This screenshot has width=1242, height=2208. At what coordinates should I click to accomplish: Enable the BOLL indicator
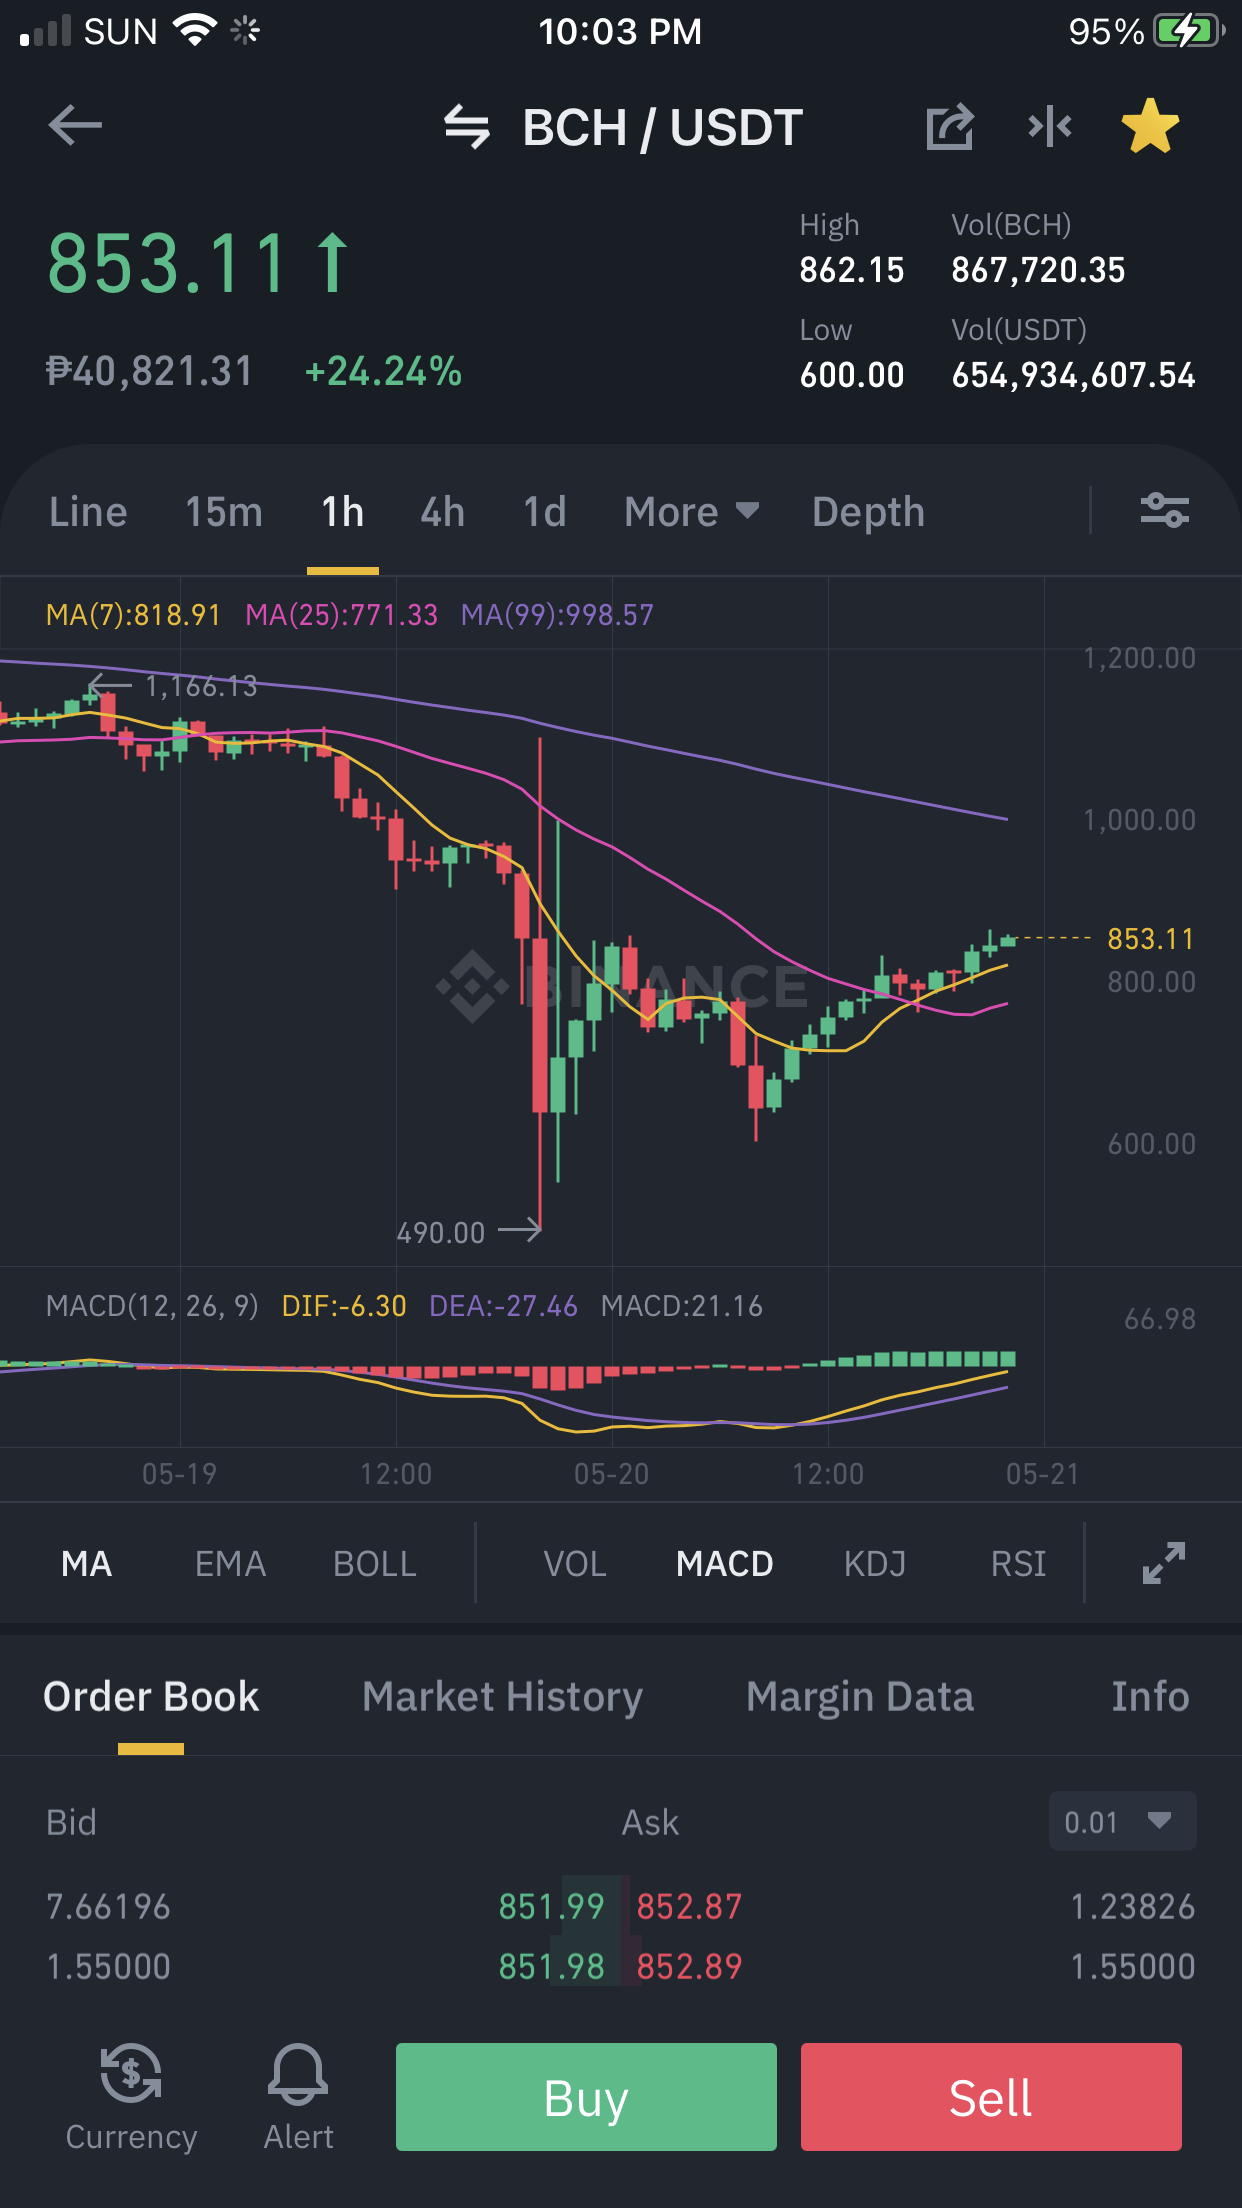375,1564
